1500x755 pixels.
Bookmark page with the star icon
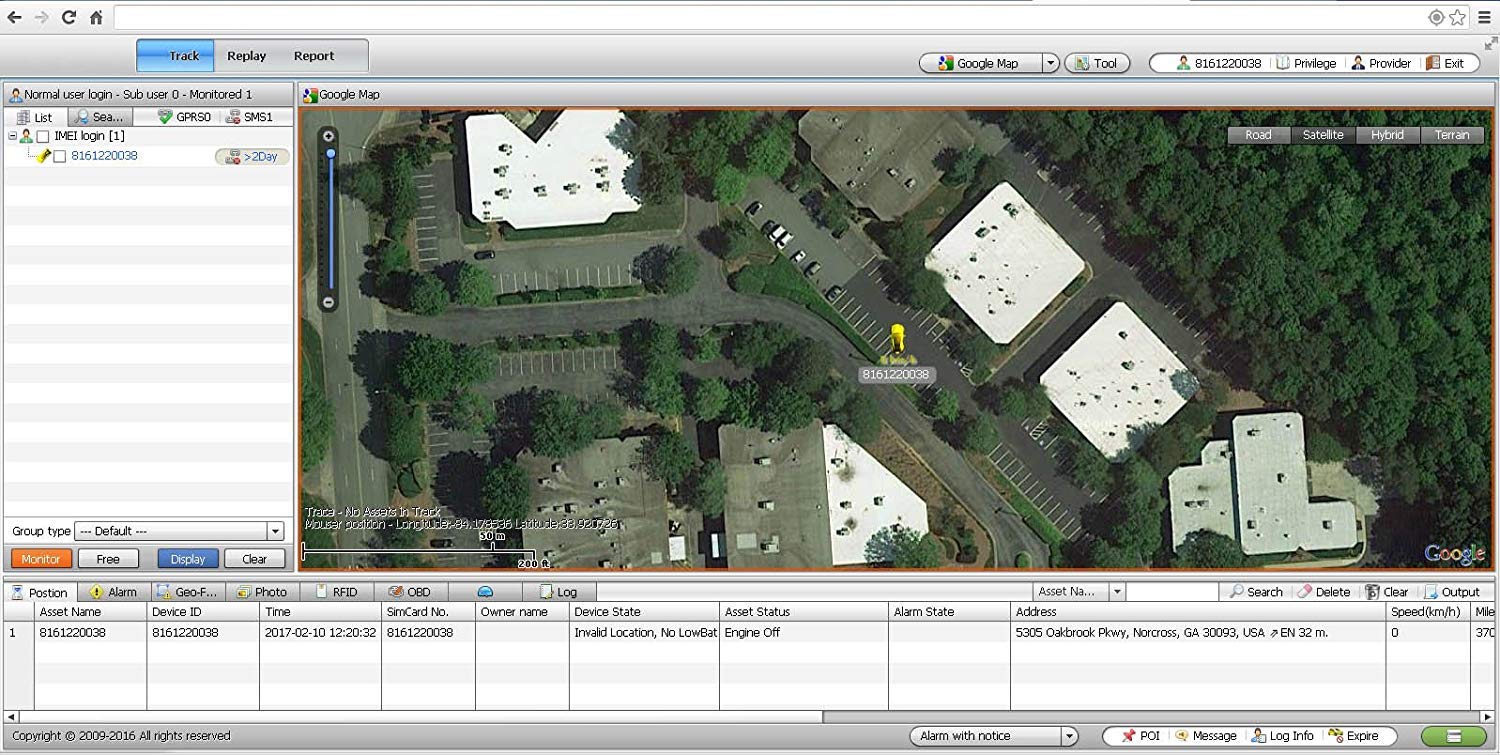point(1457,17)
